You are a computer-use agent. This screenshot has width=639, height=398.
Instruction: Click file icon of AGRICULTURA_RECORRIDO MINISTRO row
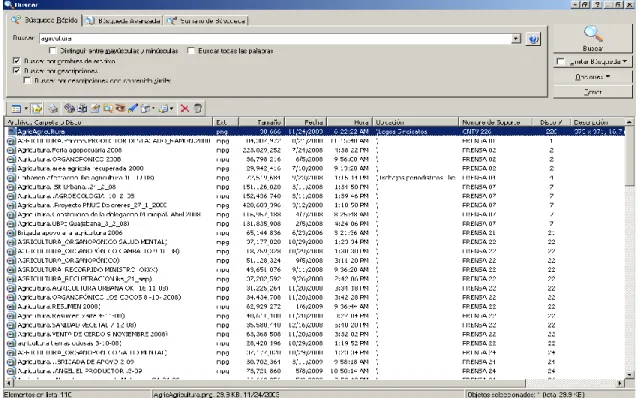[11, 270]
